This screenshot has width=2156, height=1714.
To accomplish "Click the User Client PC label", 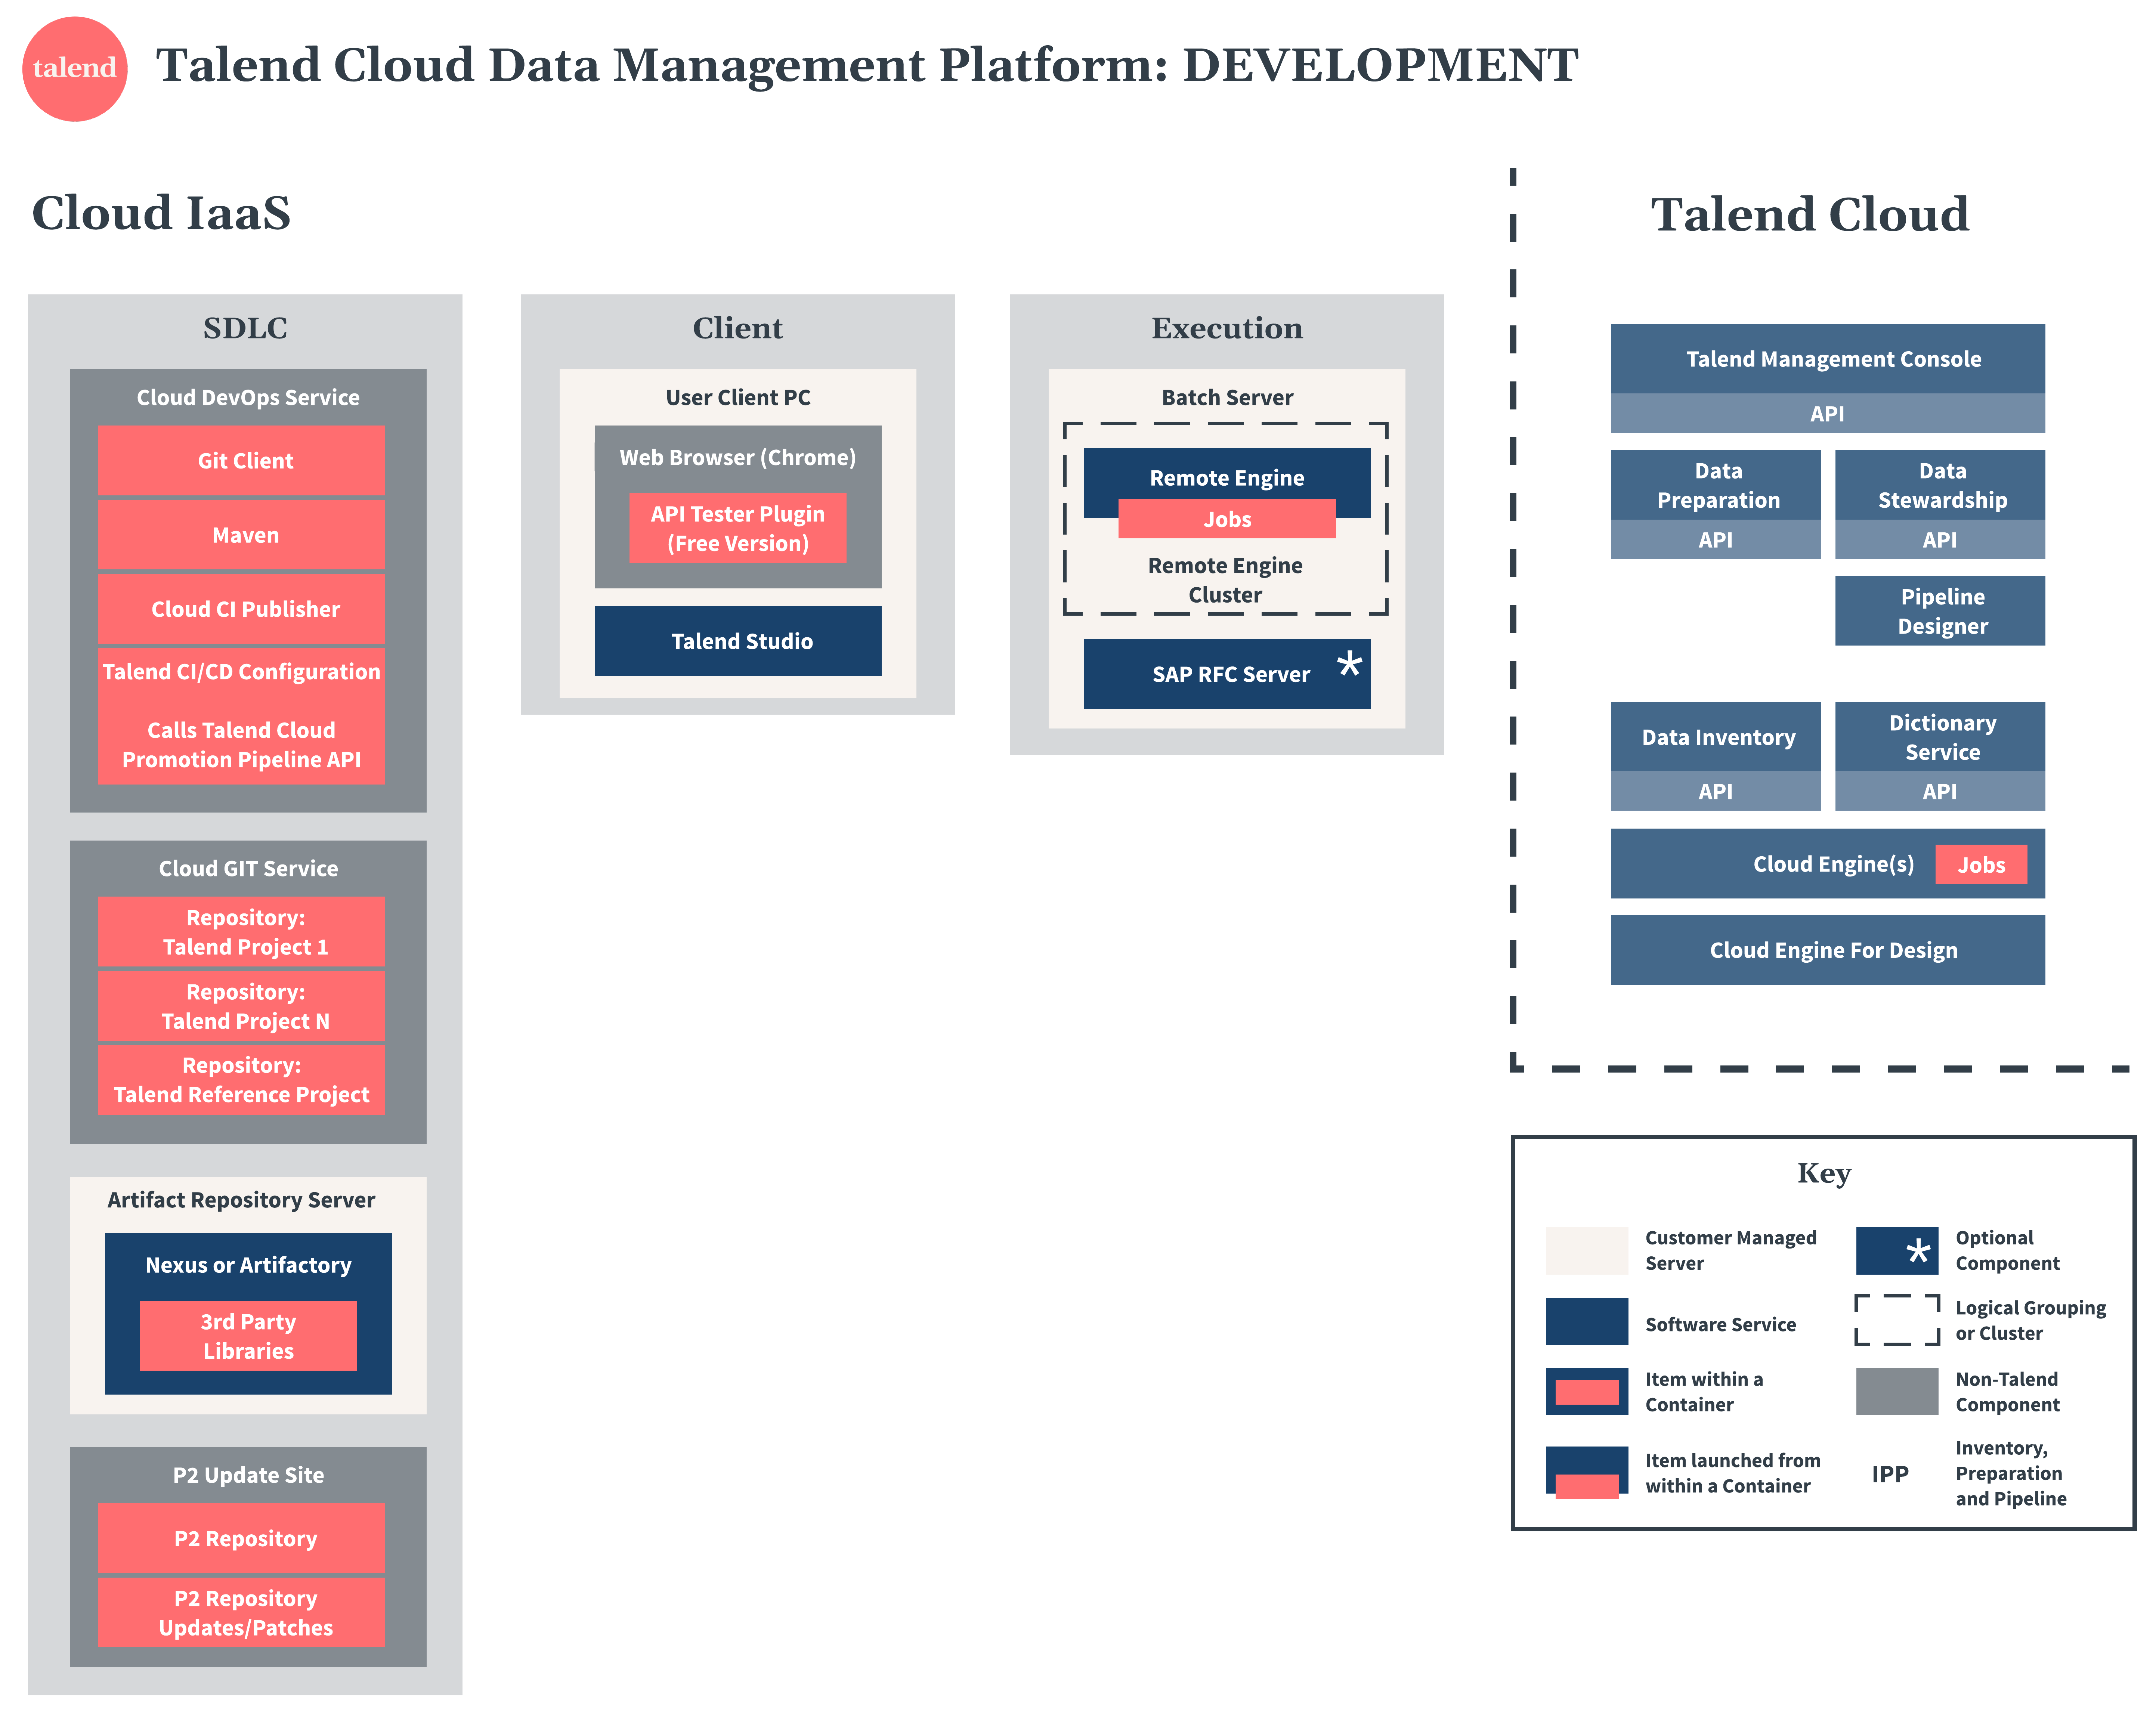I will (738, 397).
